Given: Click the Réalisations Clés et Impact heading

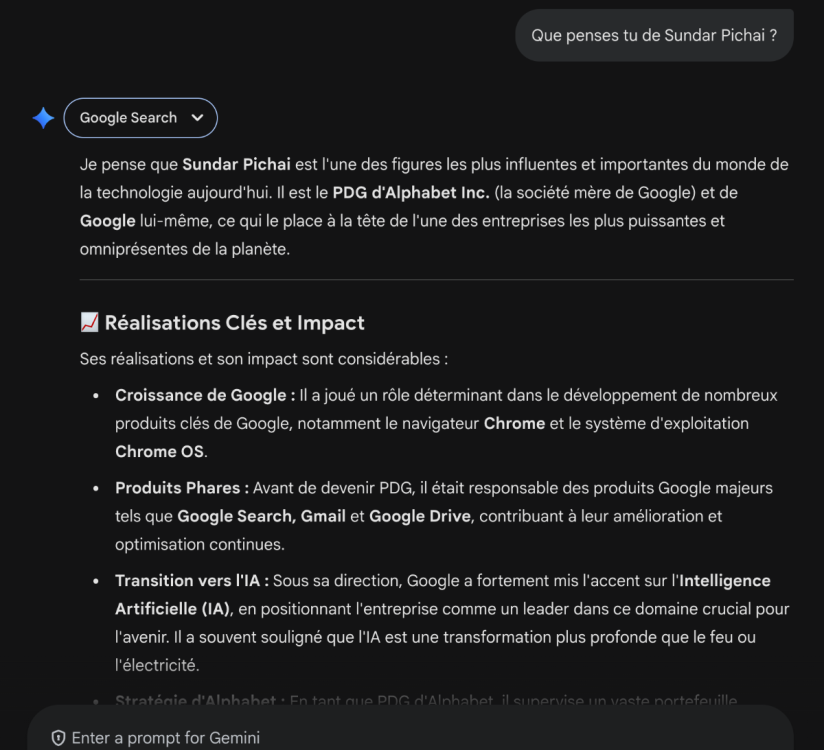Looking at the screenshot, I should pyautogui.click(x=234, y=323).
